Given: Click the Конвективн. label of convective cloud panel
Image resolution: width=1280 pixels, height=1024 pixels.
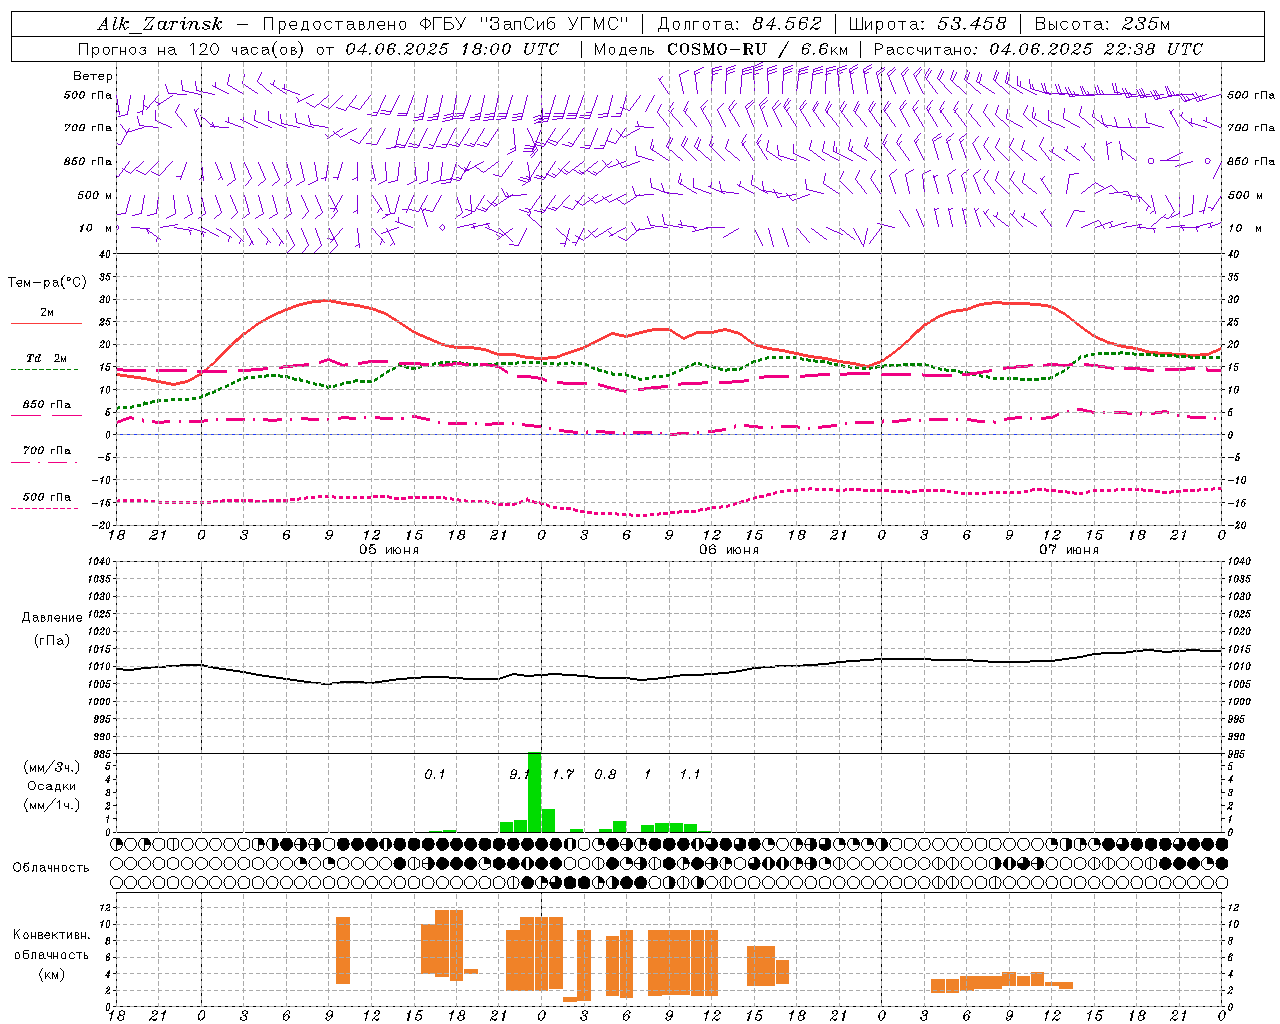Looking at the screenshot, I should [51, 935].
